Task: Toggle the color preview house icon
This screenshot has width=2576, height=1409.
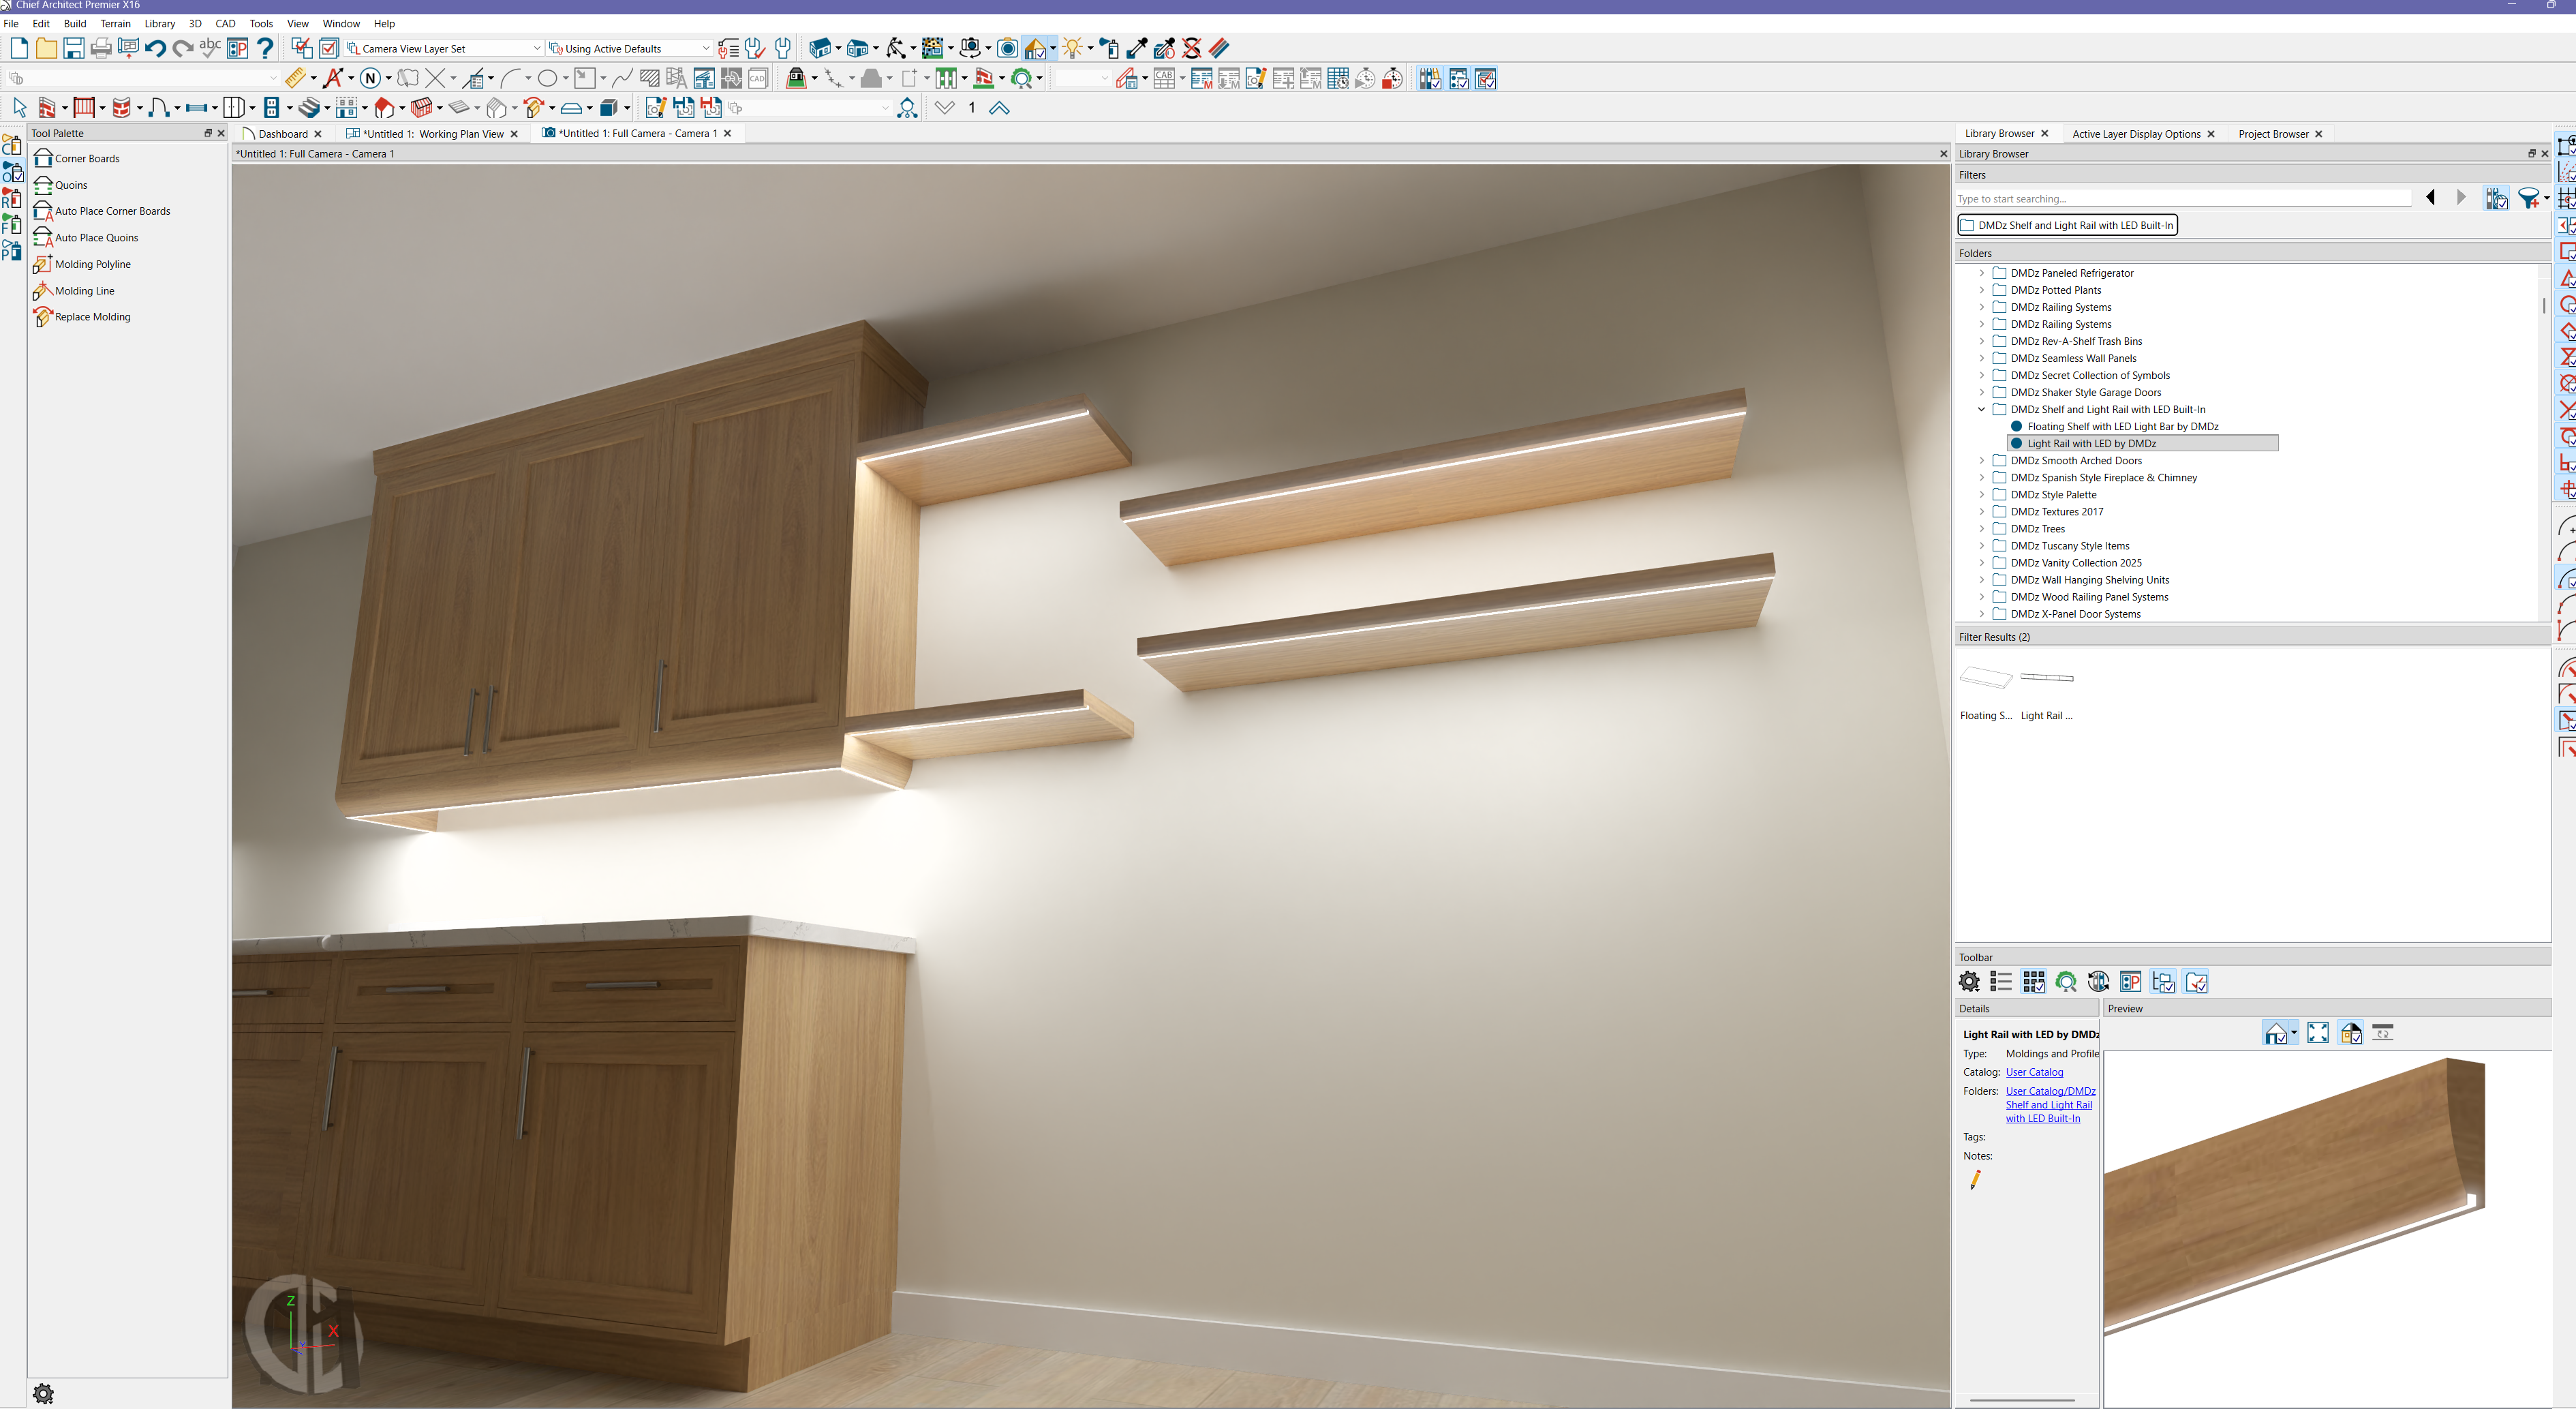Action: pyautogui.click(x=2351, y=1033)
